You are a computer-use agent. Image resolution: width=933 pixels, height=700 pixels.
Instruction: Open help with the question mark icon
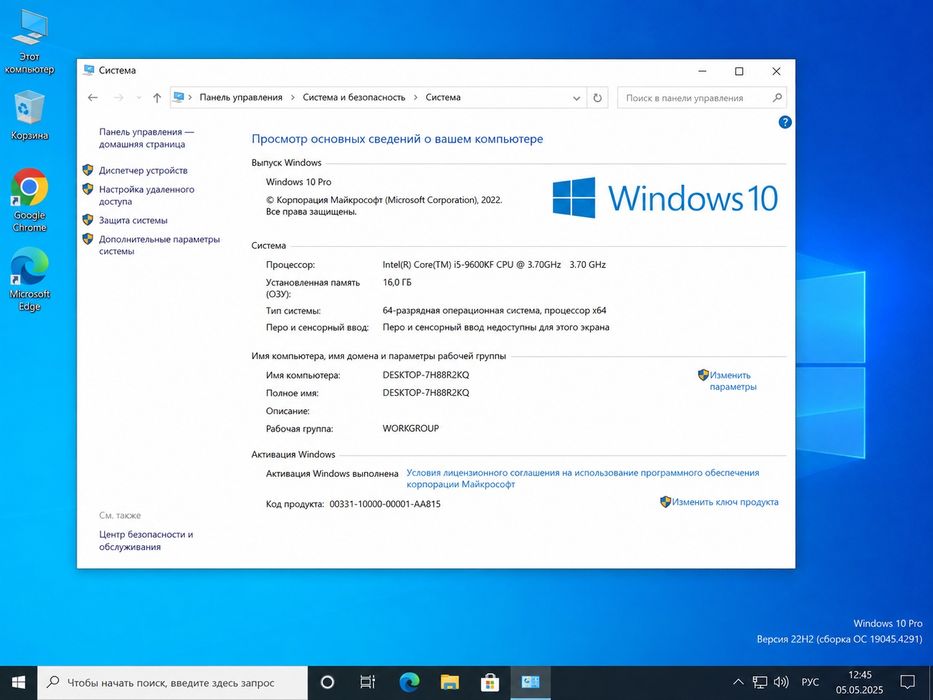coord(785,122)
